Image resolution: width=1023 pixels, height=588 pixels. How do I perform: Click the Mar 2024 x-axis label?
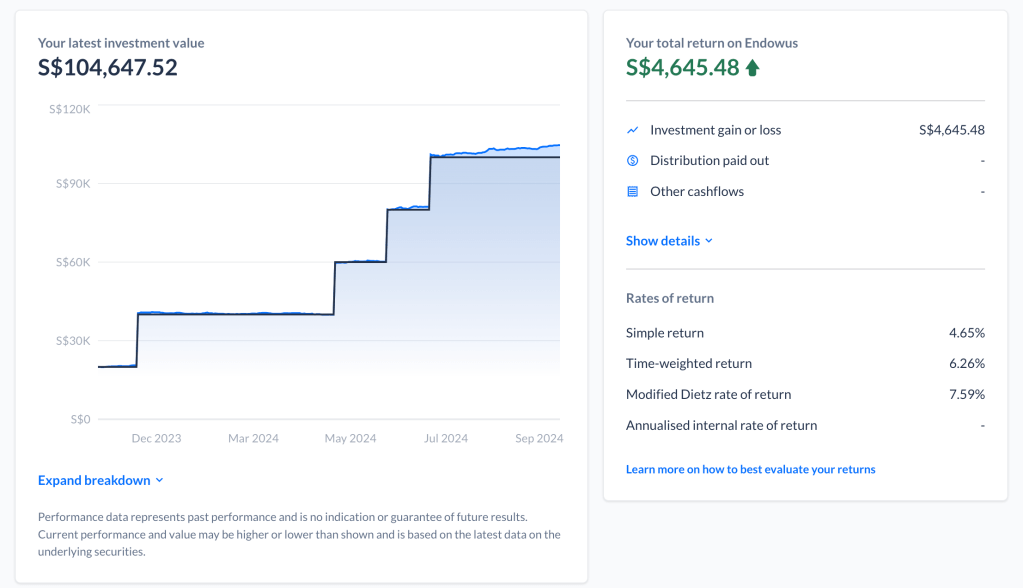coord(253,439)
